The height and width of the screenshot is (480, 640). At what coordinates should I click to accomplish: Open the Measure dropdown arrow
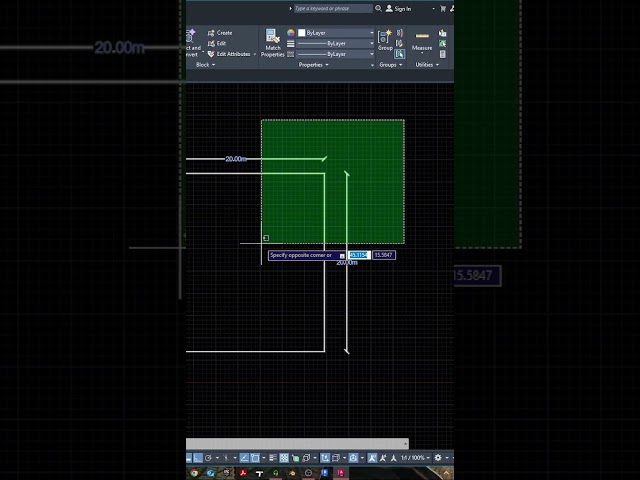point(422,53)
